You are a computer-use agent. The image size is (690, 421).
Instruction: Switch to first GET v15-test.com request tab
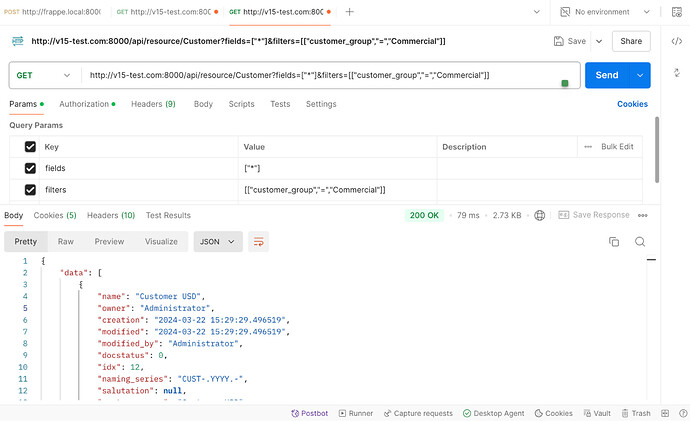click(167, 12)
